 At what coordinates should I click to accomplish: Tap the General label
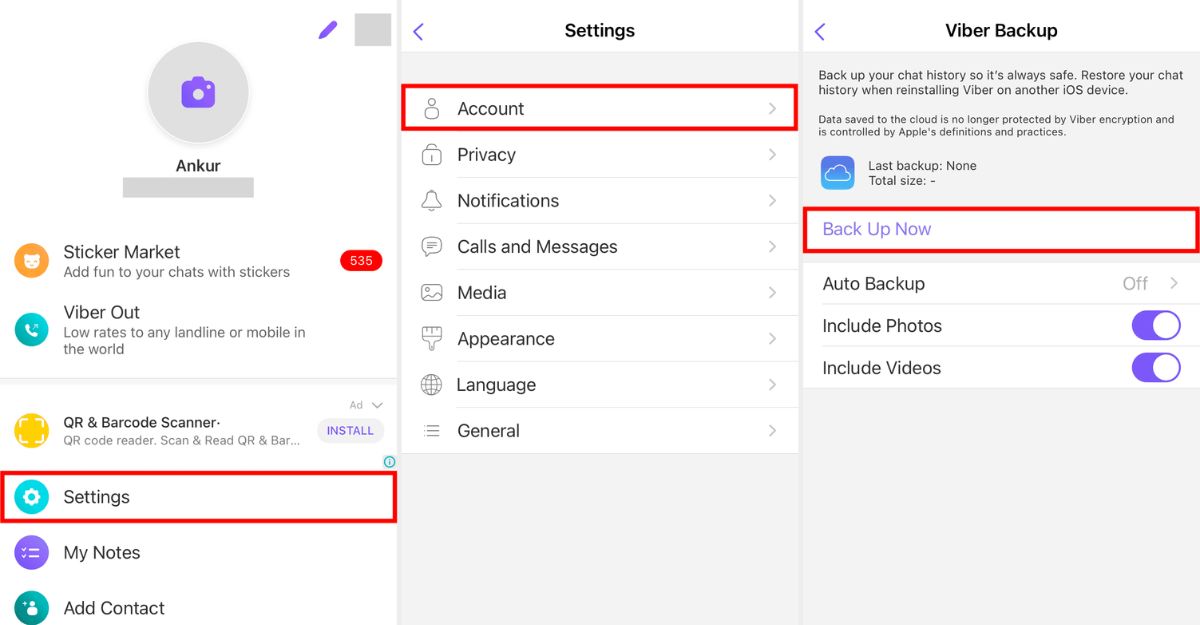[488, 431]
